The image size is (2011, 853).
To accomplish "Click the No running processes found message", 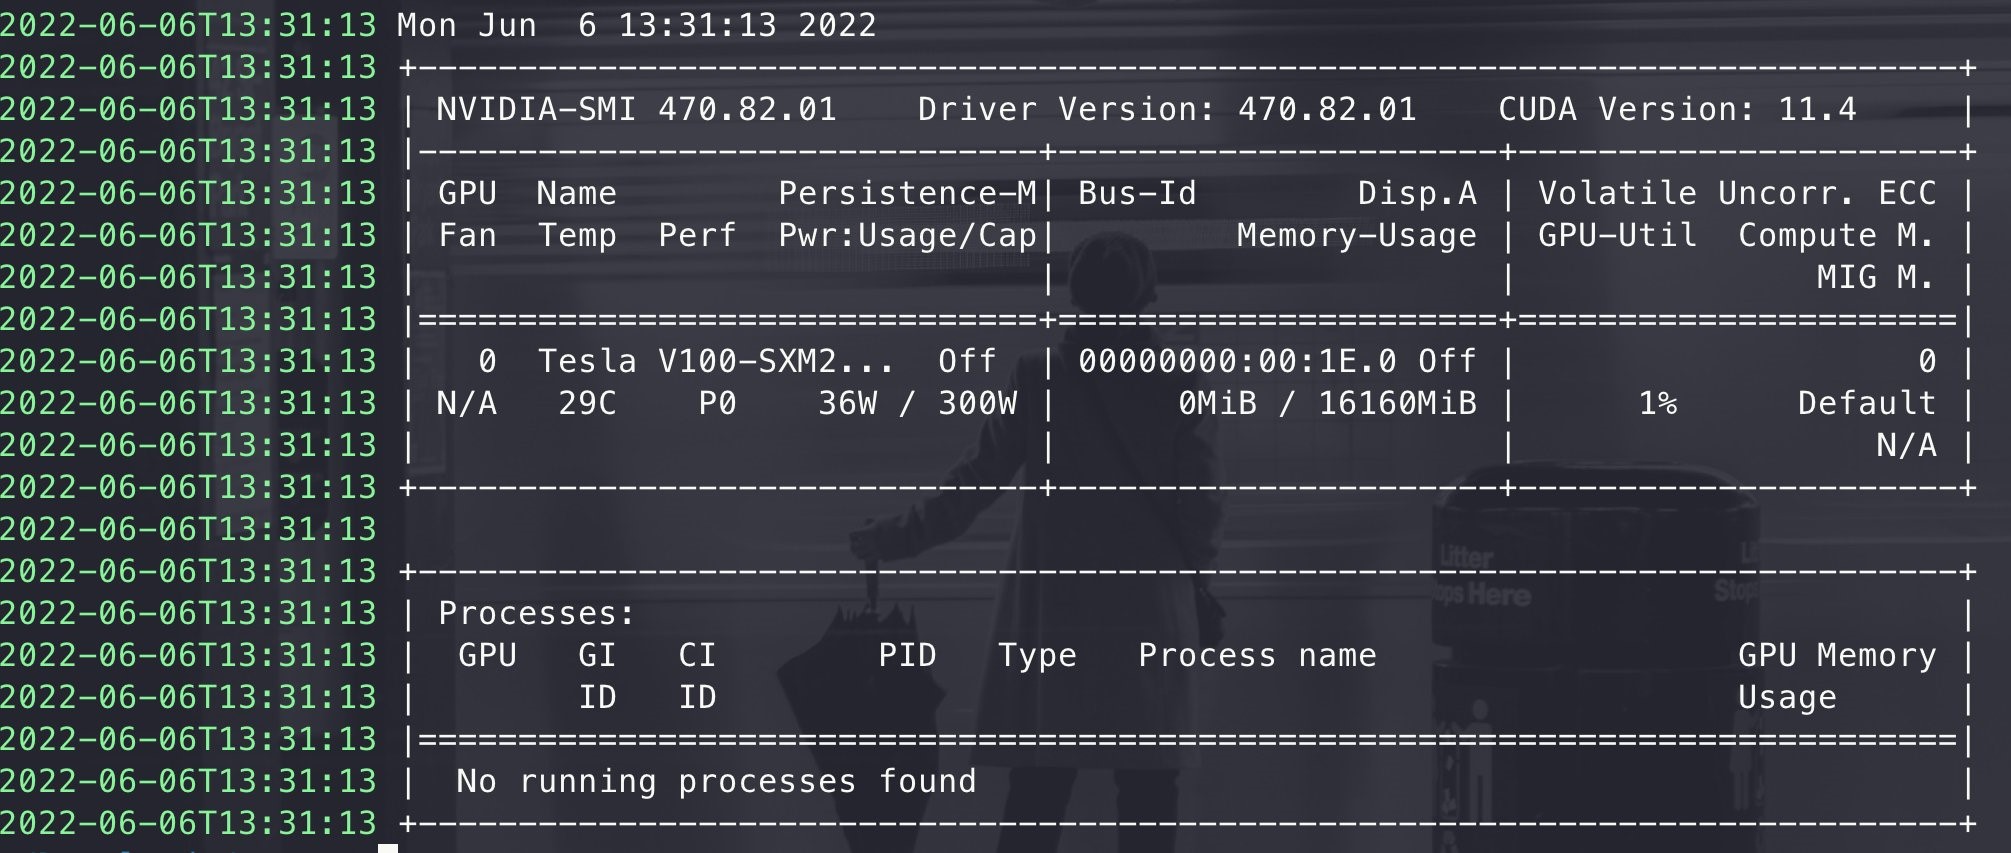I will [716, 781].
